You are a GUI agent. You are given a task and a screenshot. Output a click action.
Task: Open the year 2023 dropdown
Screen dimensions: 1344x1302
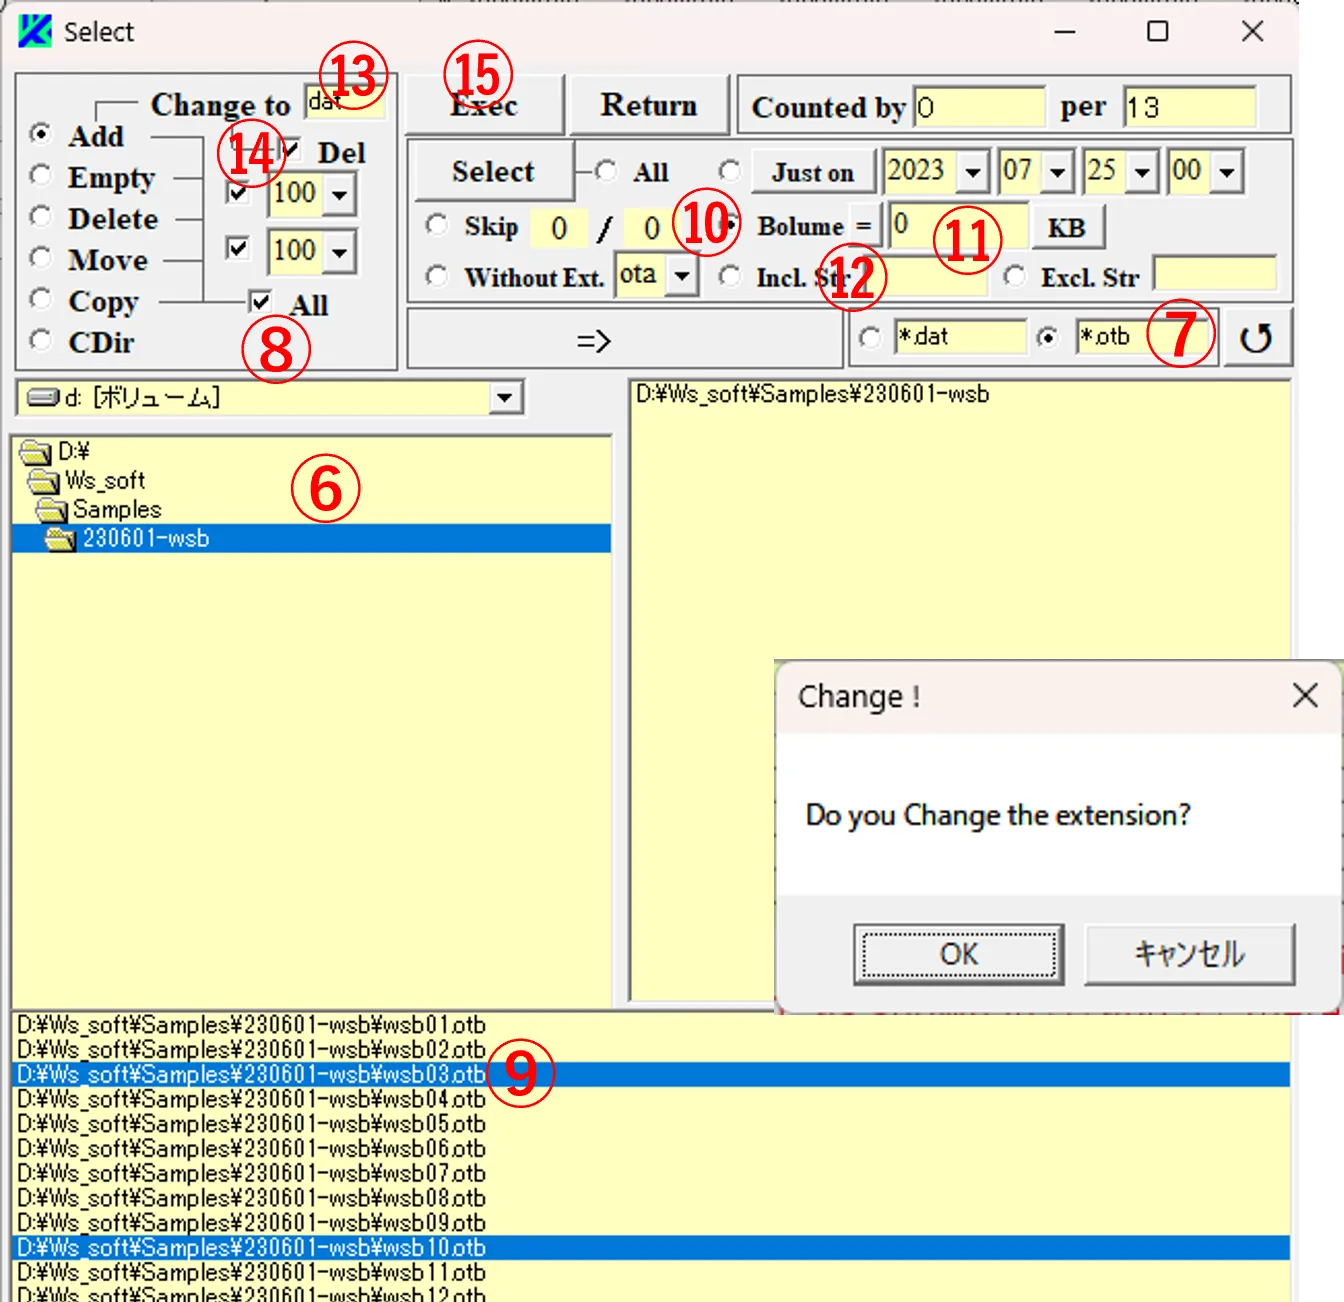973,172
